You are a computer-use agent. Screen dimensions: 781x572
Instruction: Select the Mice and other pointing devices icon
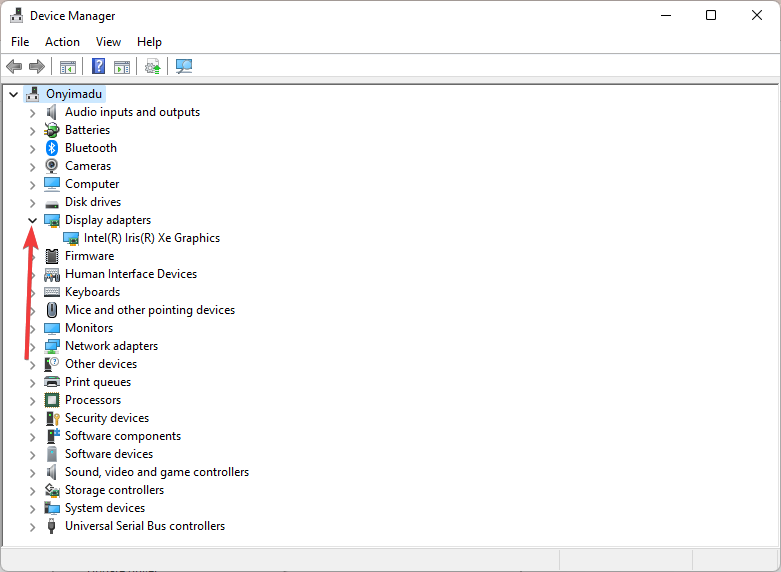point(52,310)
